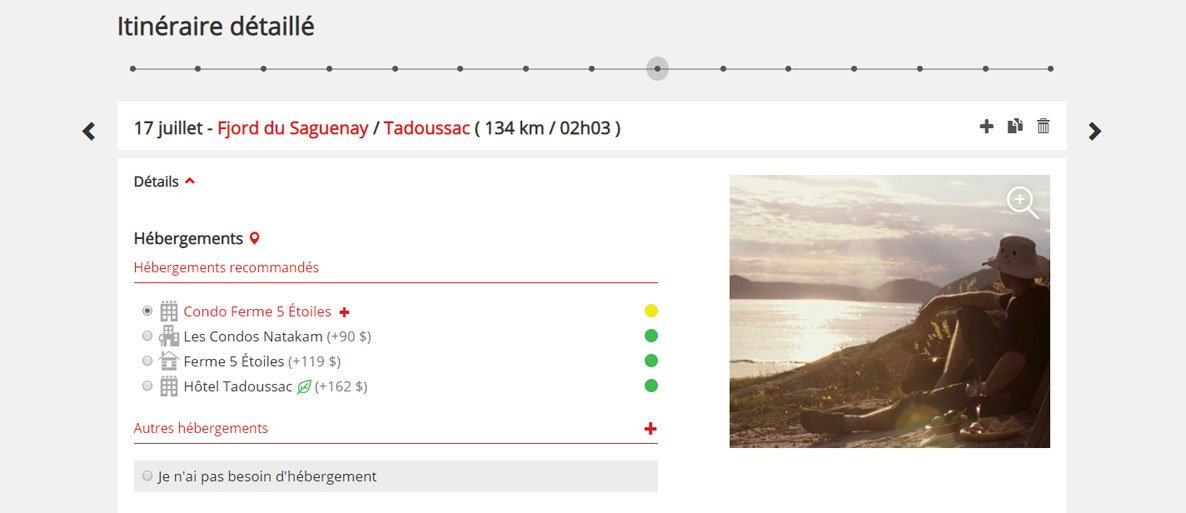1186x513 pixels.
Task: Click the '17 juillet' date text
Action: [x=169, y=128]
